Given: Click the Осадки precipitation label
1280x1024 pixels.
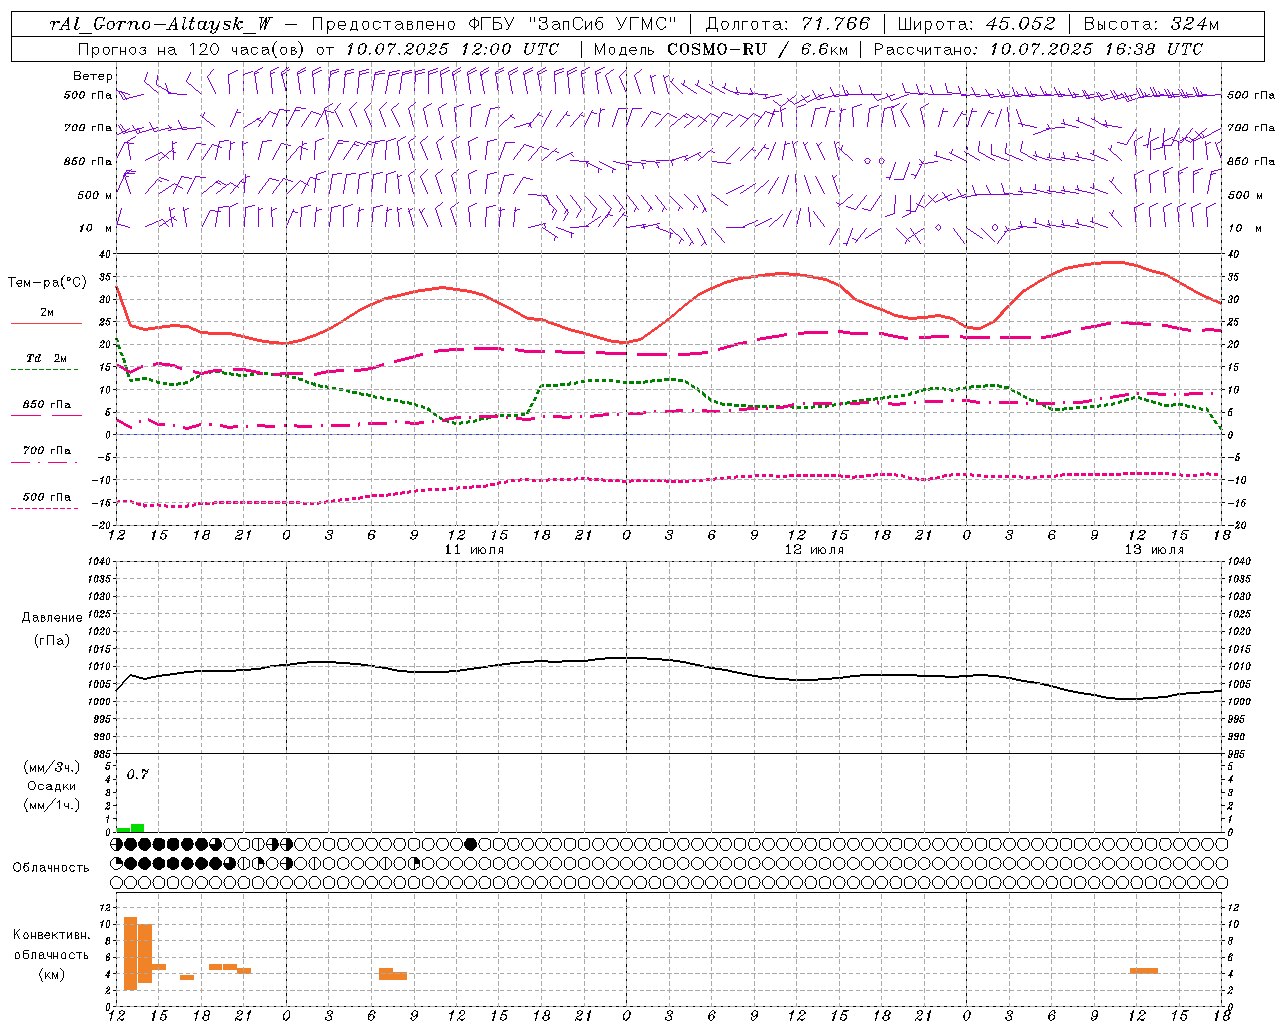Looking at the screenshot, I should (x=52, y=786).
